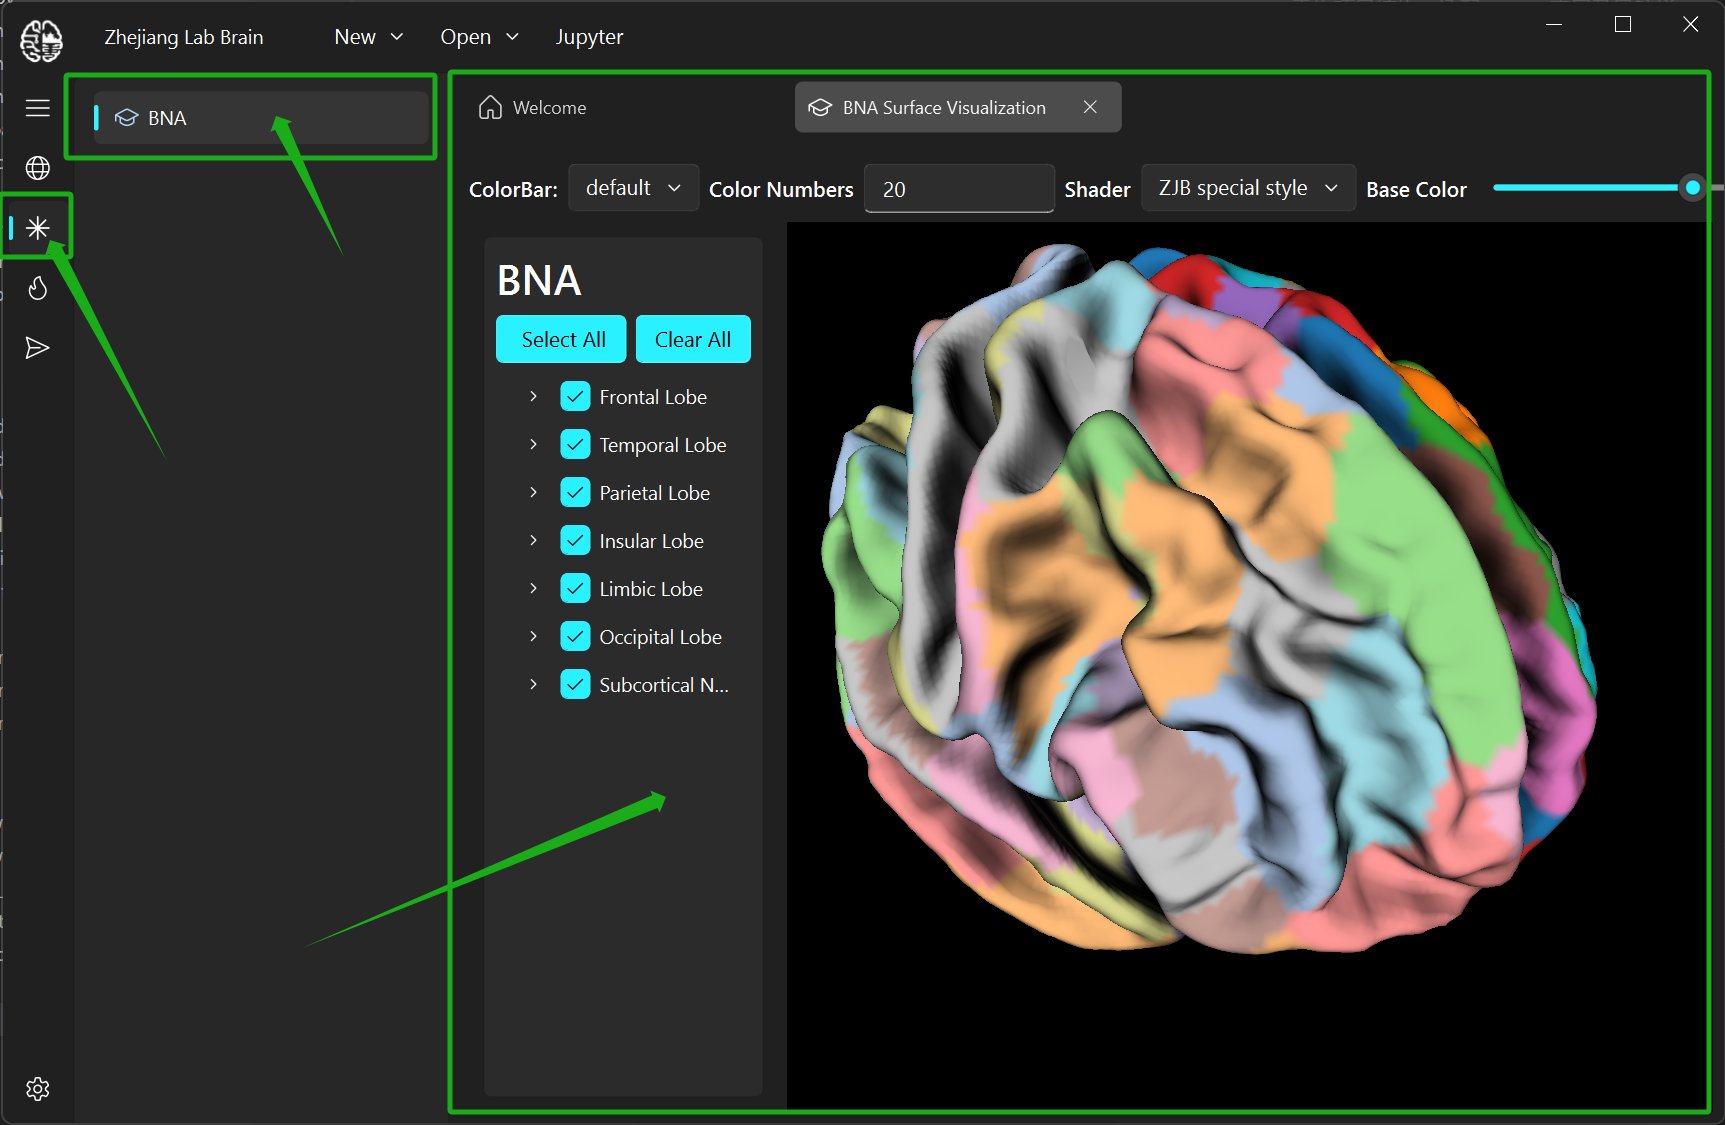Toggle the Occipital Lobe checkbox
Image resolution: width=1725 pixels, height=1125 pixels.
tap(575, 637)
